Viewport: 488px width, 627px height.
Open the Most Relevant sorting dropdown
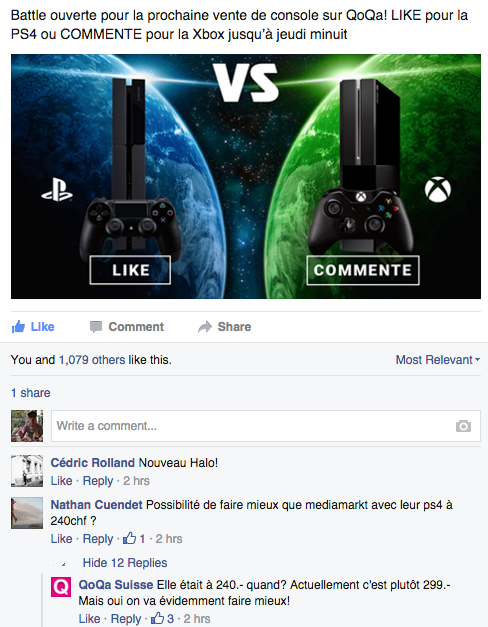tap(438, 360)
